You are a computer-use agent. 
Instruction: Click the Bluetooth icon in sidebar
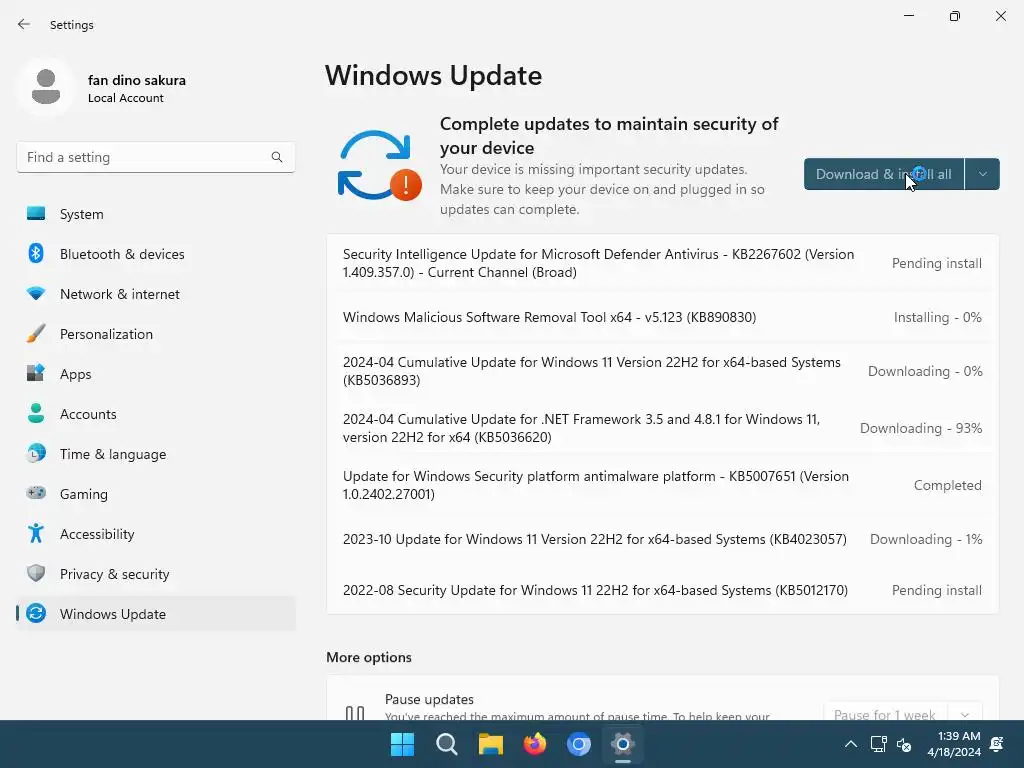tap(36, 253)
